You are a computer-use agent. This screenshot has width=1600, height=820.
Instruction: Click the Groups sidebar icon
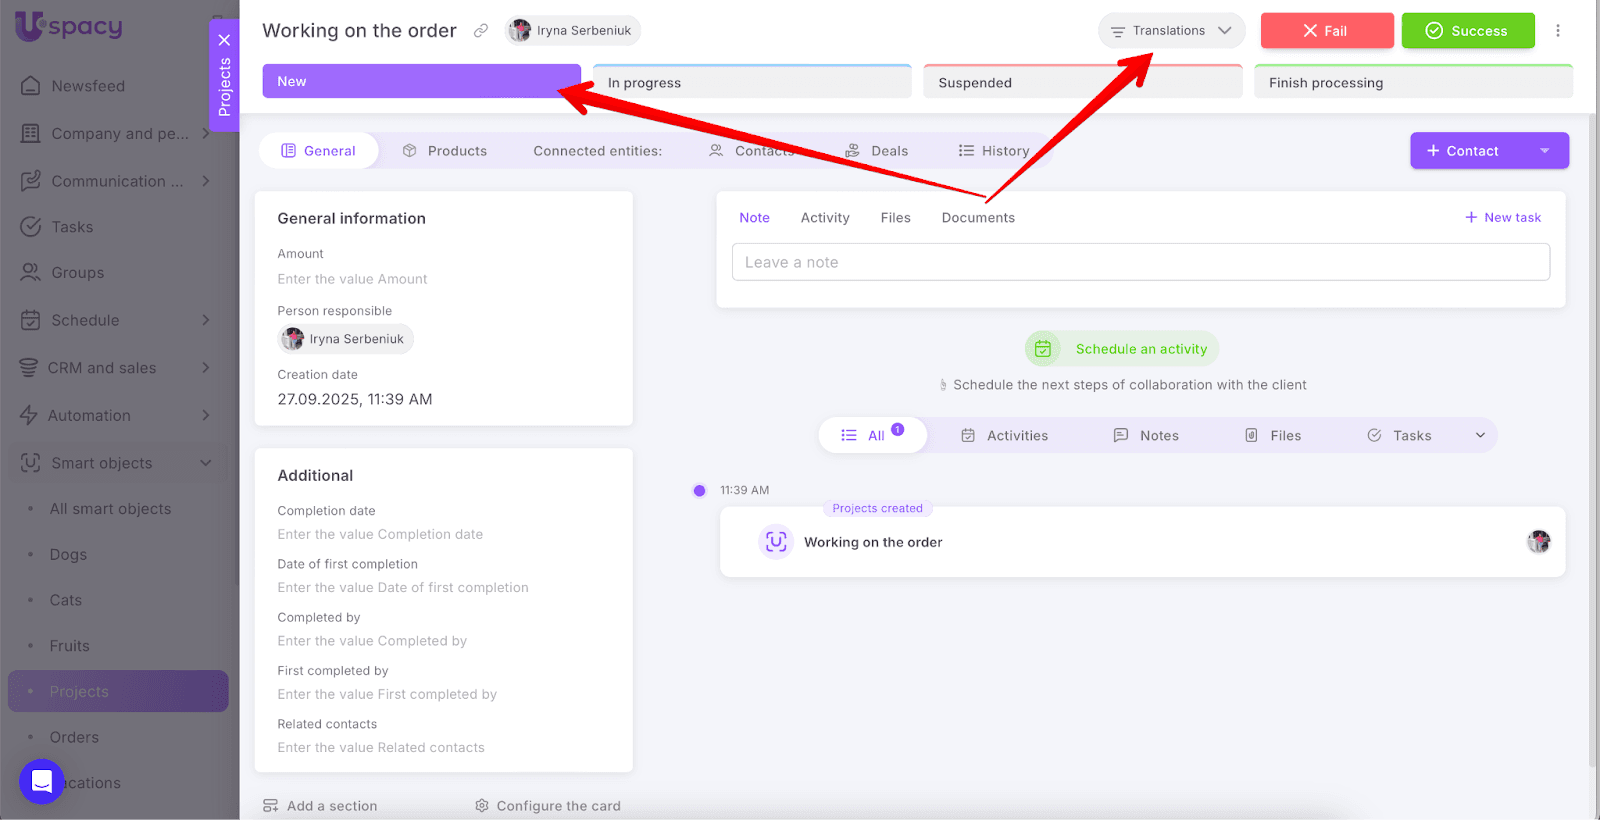(x=31, y=273)
